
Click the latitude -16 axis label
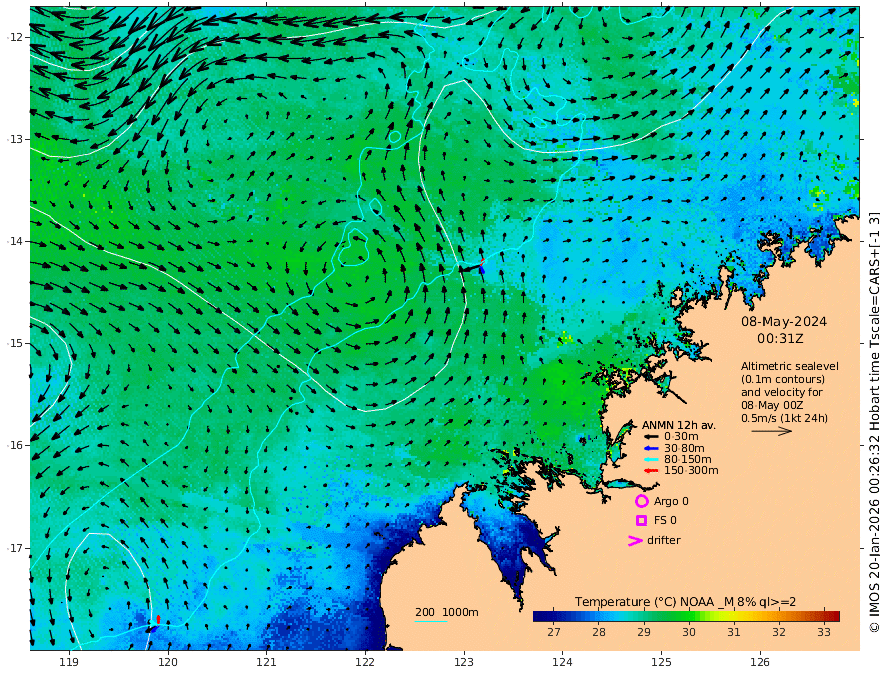15,445
